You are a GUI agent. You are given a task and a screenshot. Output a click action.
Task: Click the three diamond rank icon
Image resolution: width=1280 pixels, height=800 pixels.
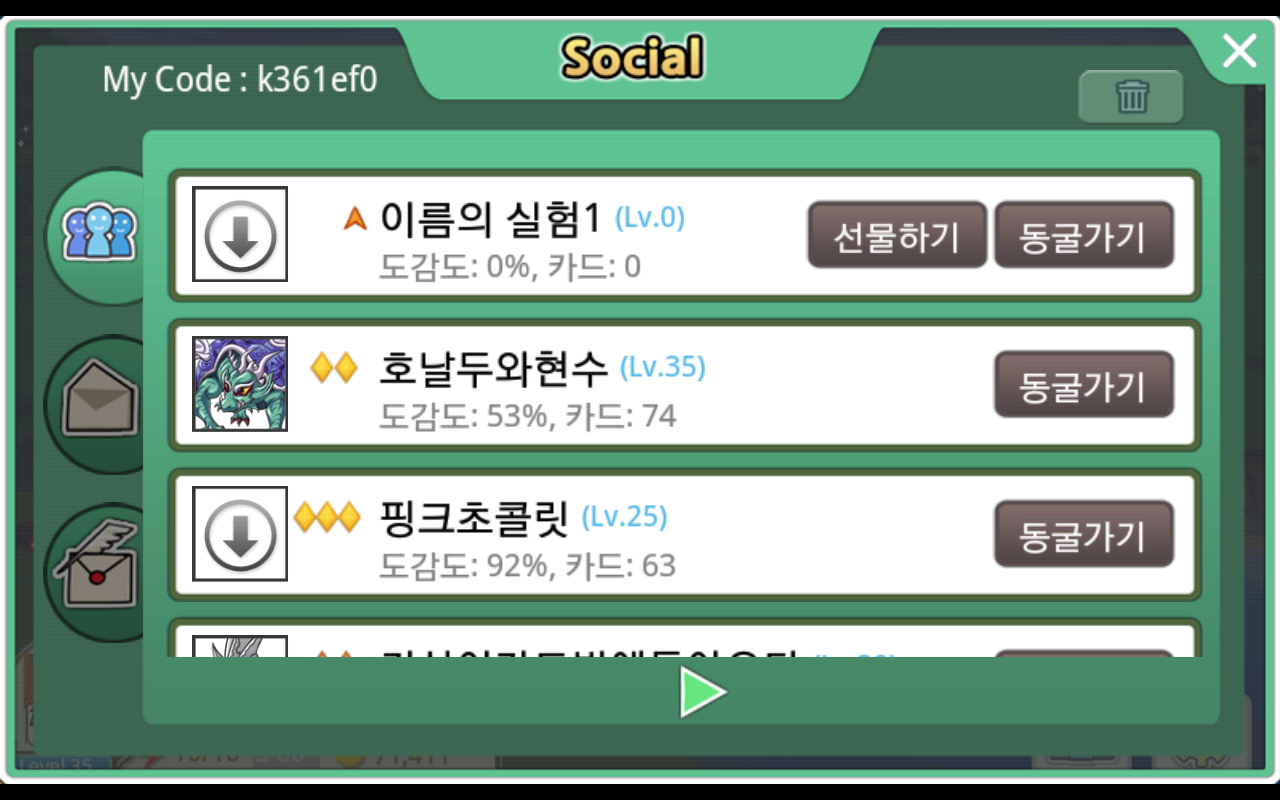(x=327, y=518)
